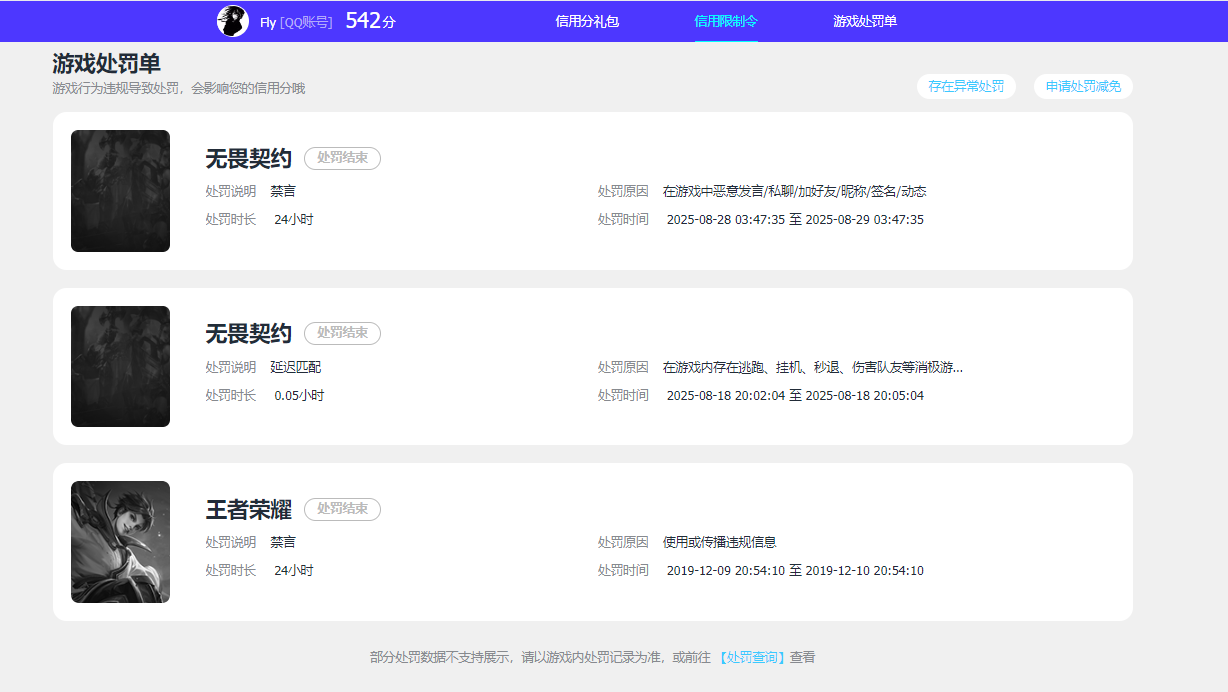Select the 无畏契约 game icon in first card
The image size is (1228, 692).
point(120,190)
